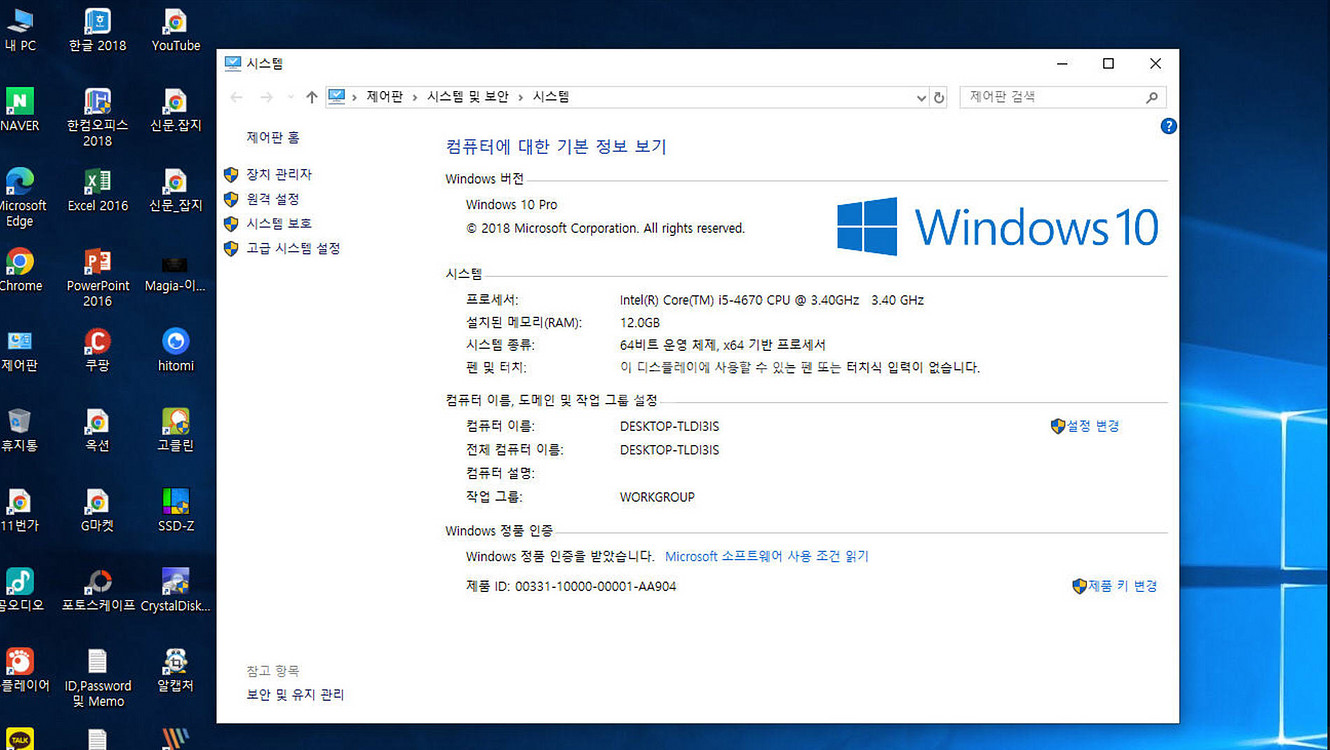Select the 제어판 breadcrumb

coord(384,97)
